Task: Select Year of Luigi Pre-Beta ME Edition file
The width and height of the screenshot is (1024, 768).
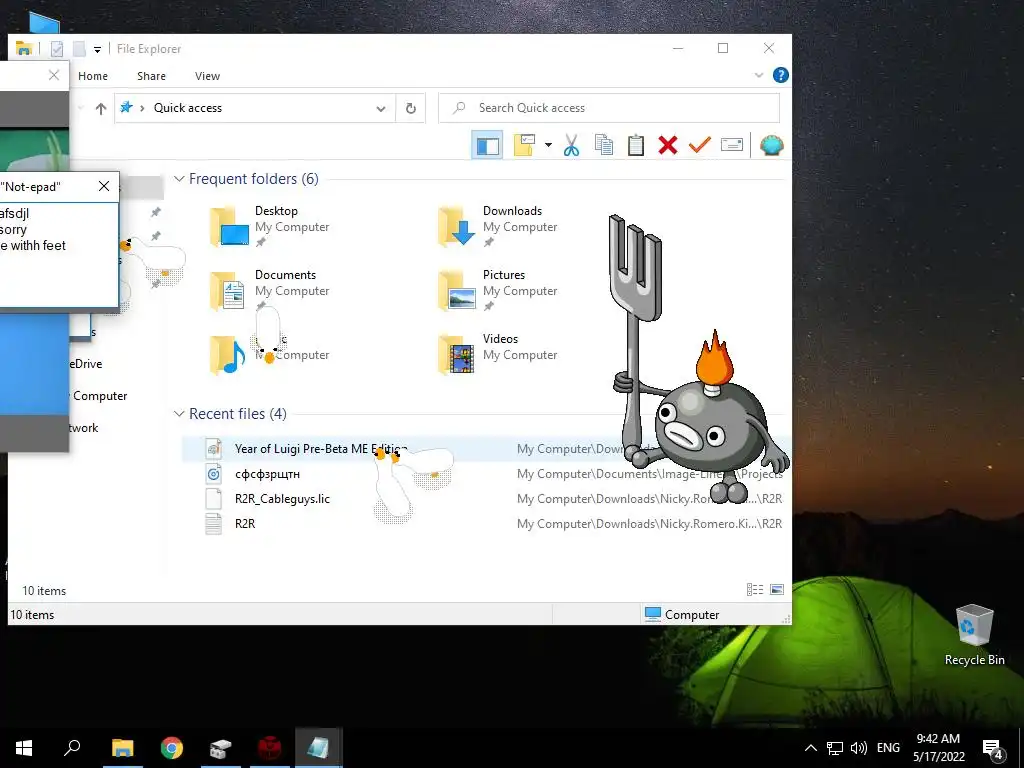Action: click(x=482, y=449)
